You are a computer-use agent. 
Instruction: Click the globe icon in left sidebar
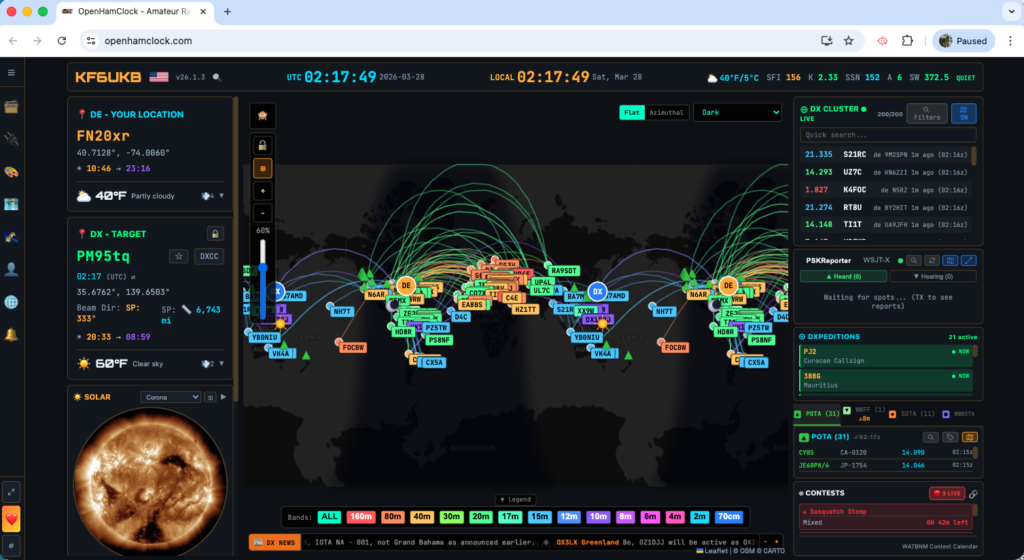click(12, 301)
